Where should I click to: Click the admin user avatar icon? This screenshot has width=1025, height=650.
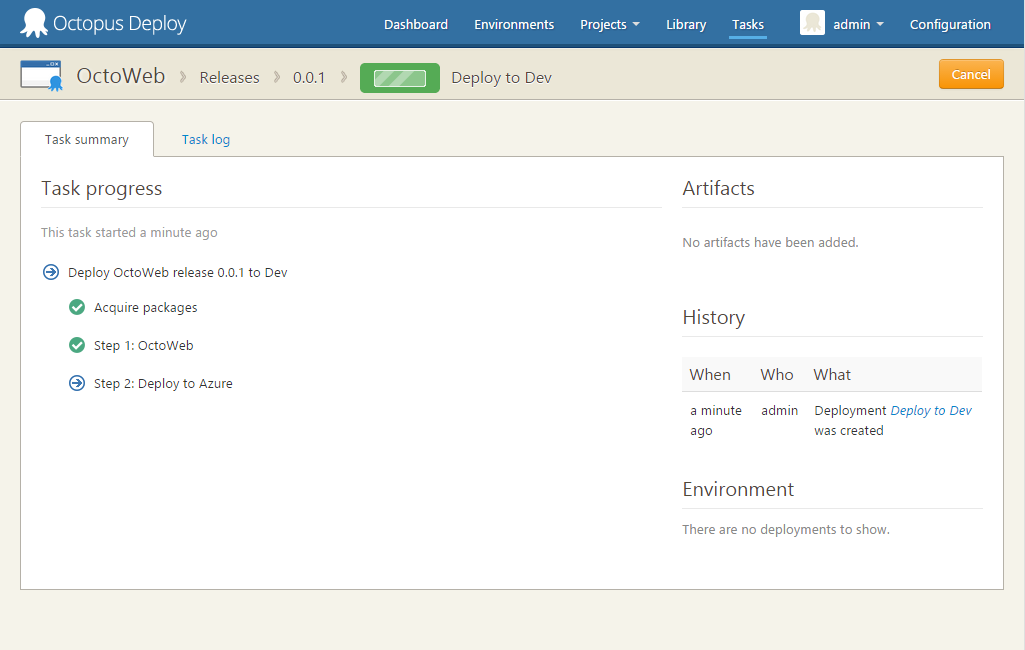click(x=812, y=23)
